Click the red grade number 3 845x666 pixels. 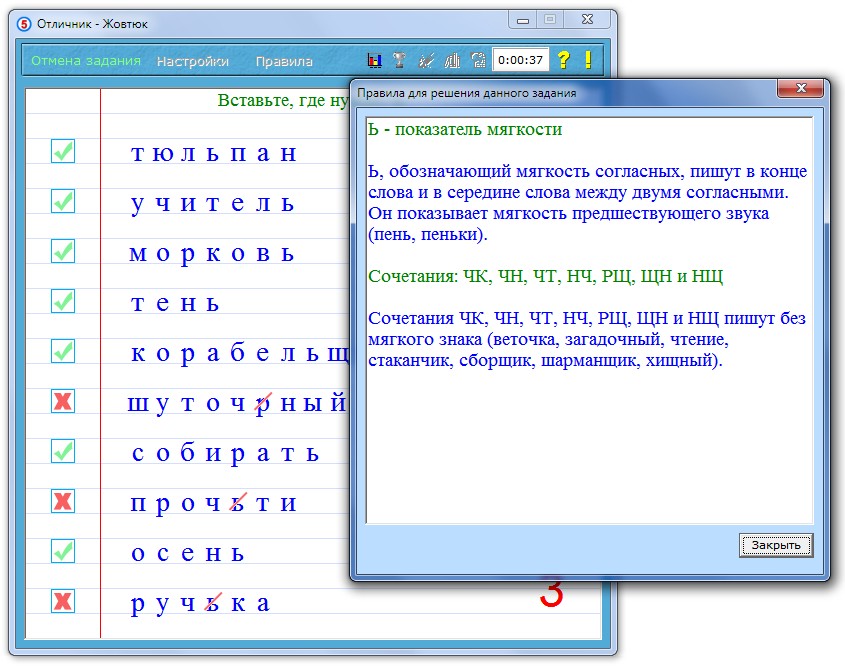pyautogui.click(x=551, y=593)
